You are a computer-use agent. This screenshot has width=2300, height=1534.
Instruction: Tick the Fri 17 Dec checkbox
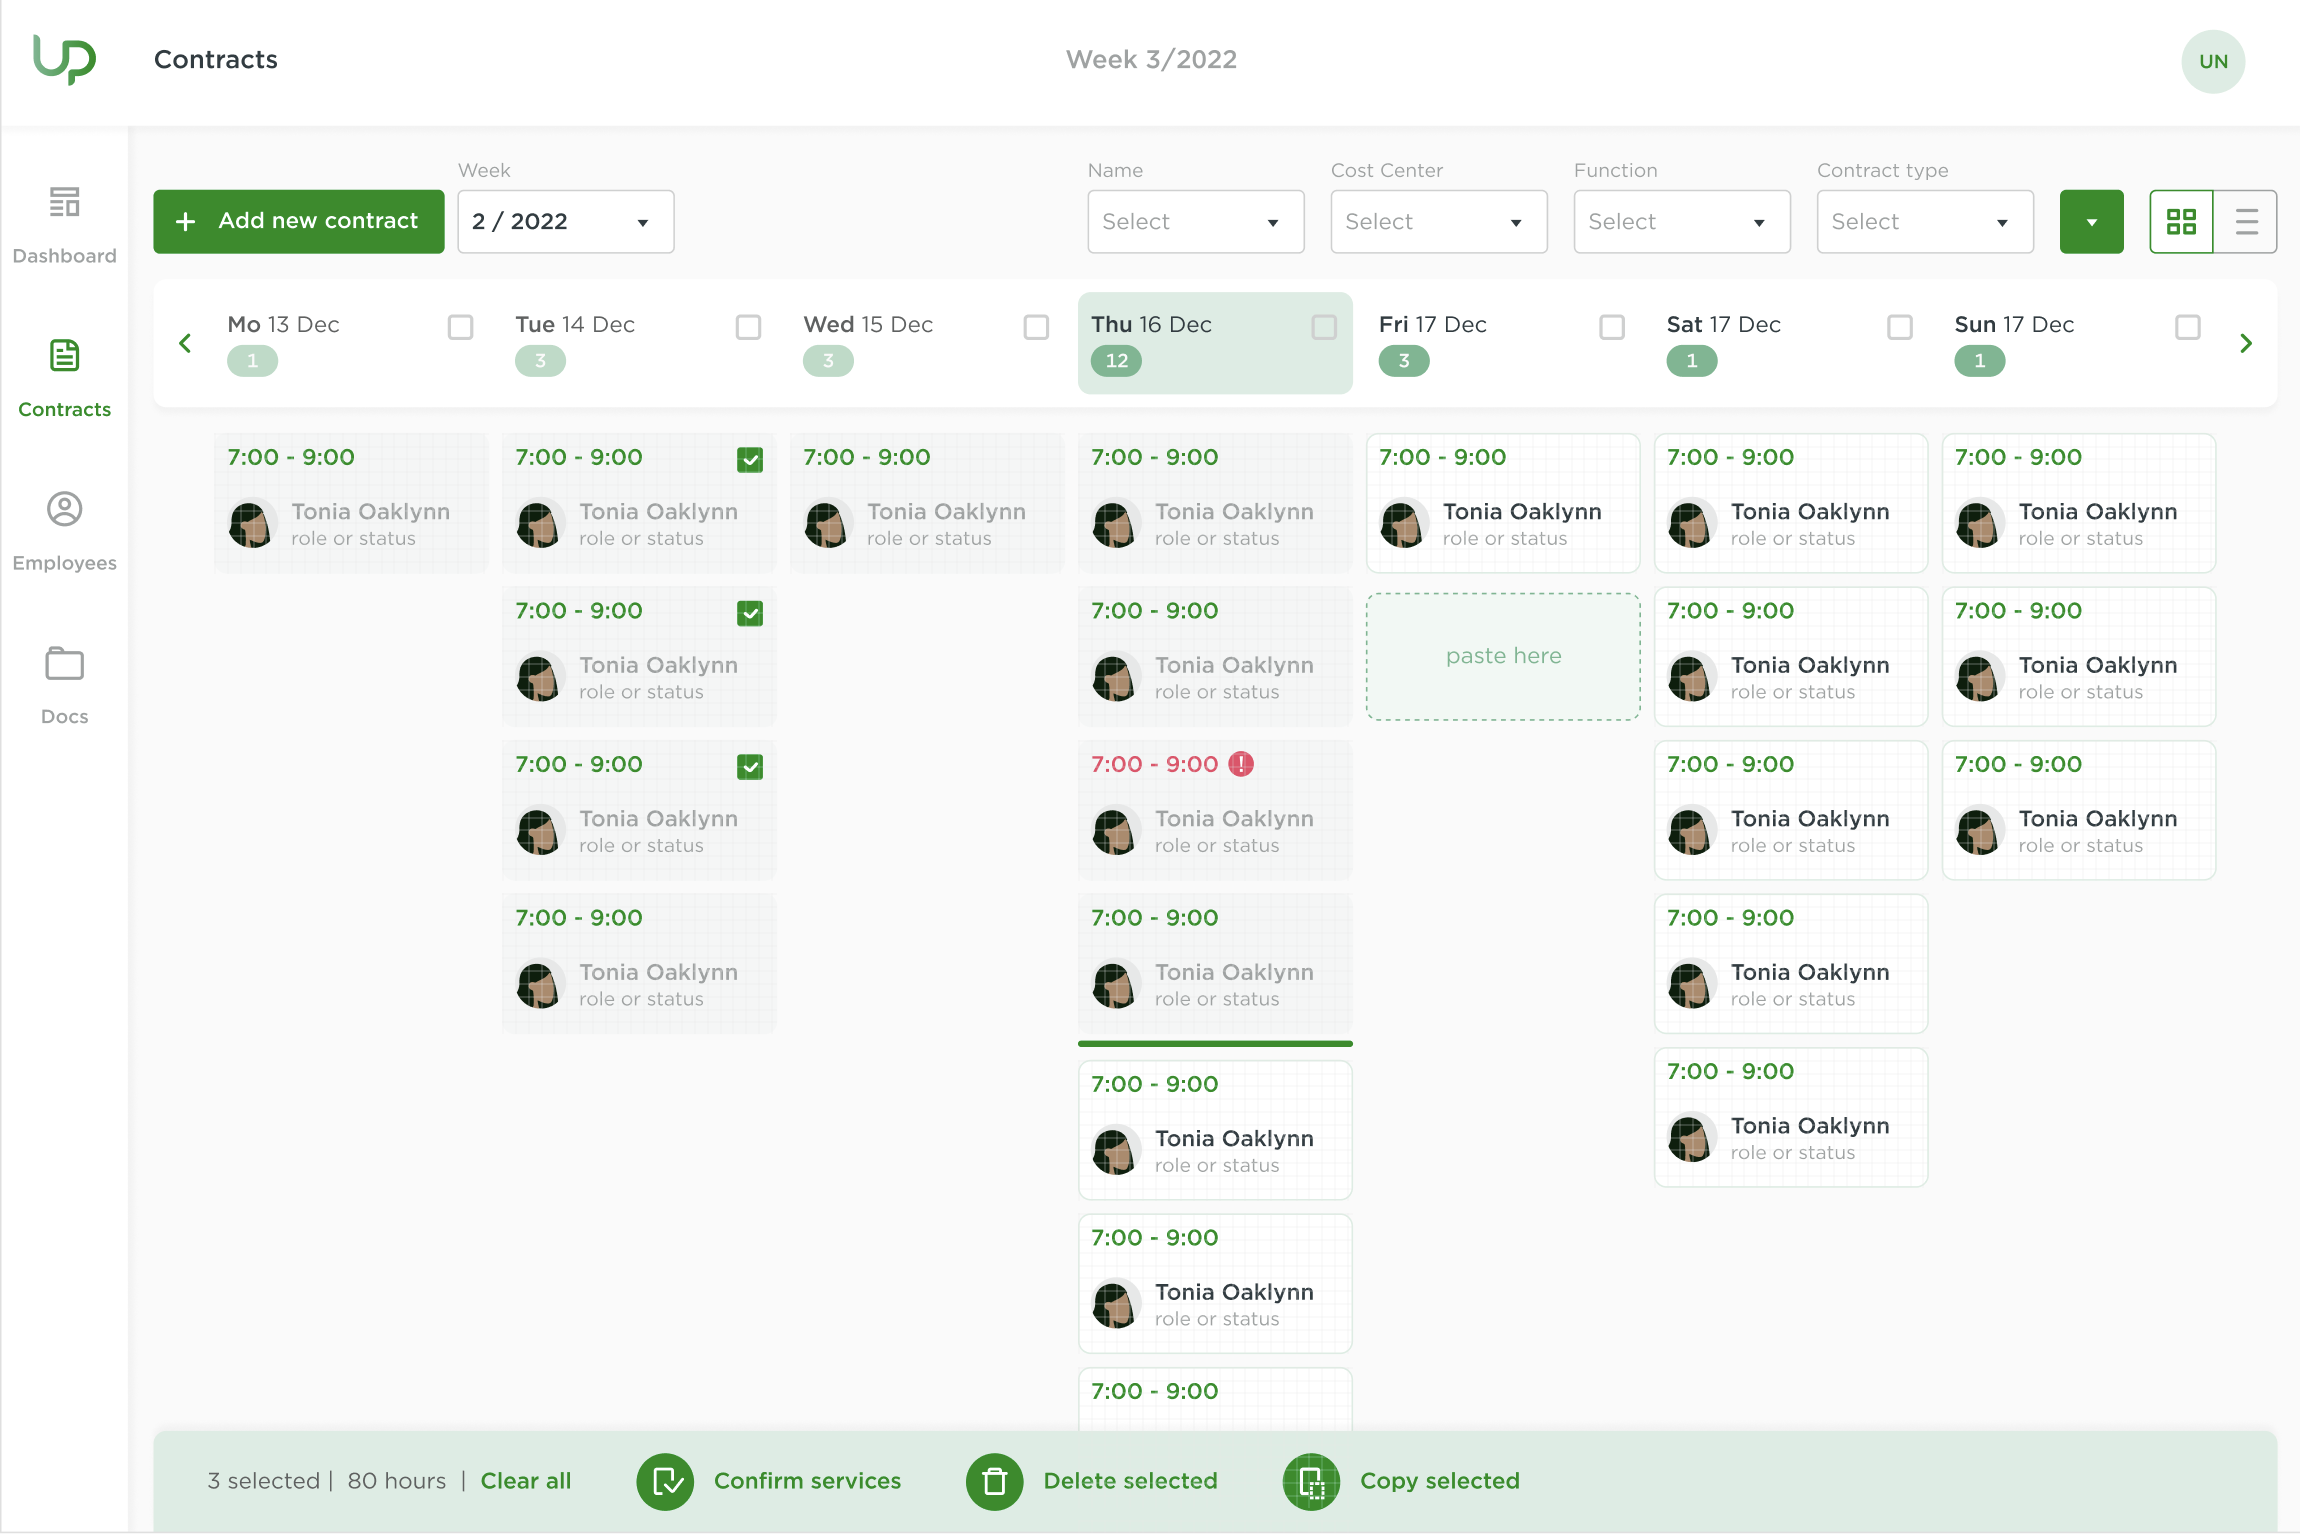1612,327
